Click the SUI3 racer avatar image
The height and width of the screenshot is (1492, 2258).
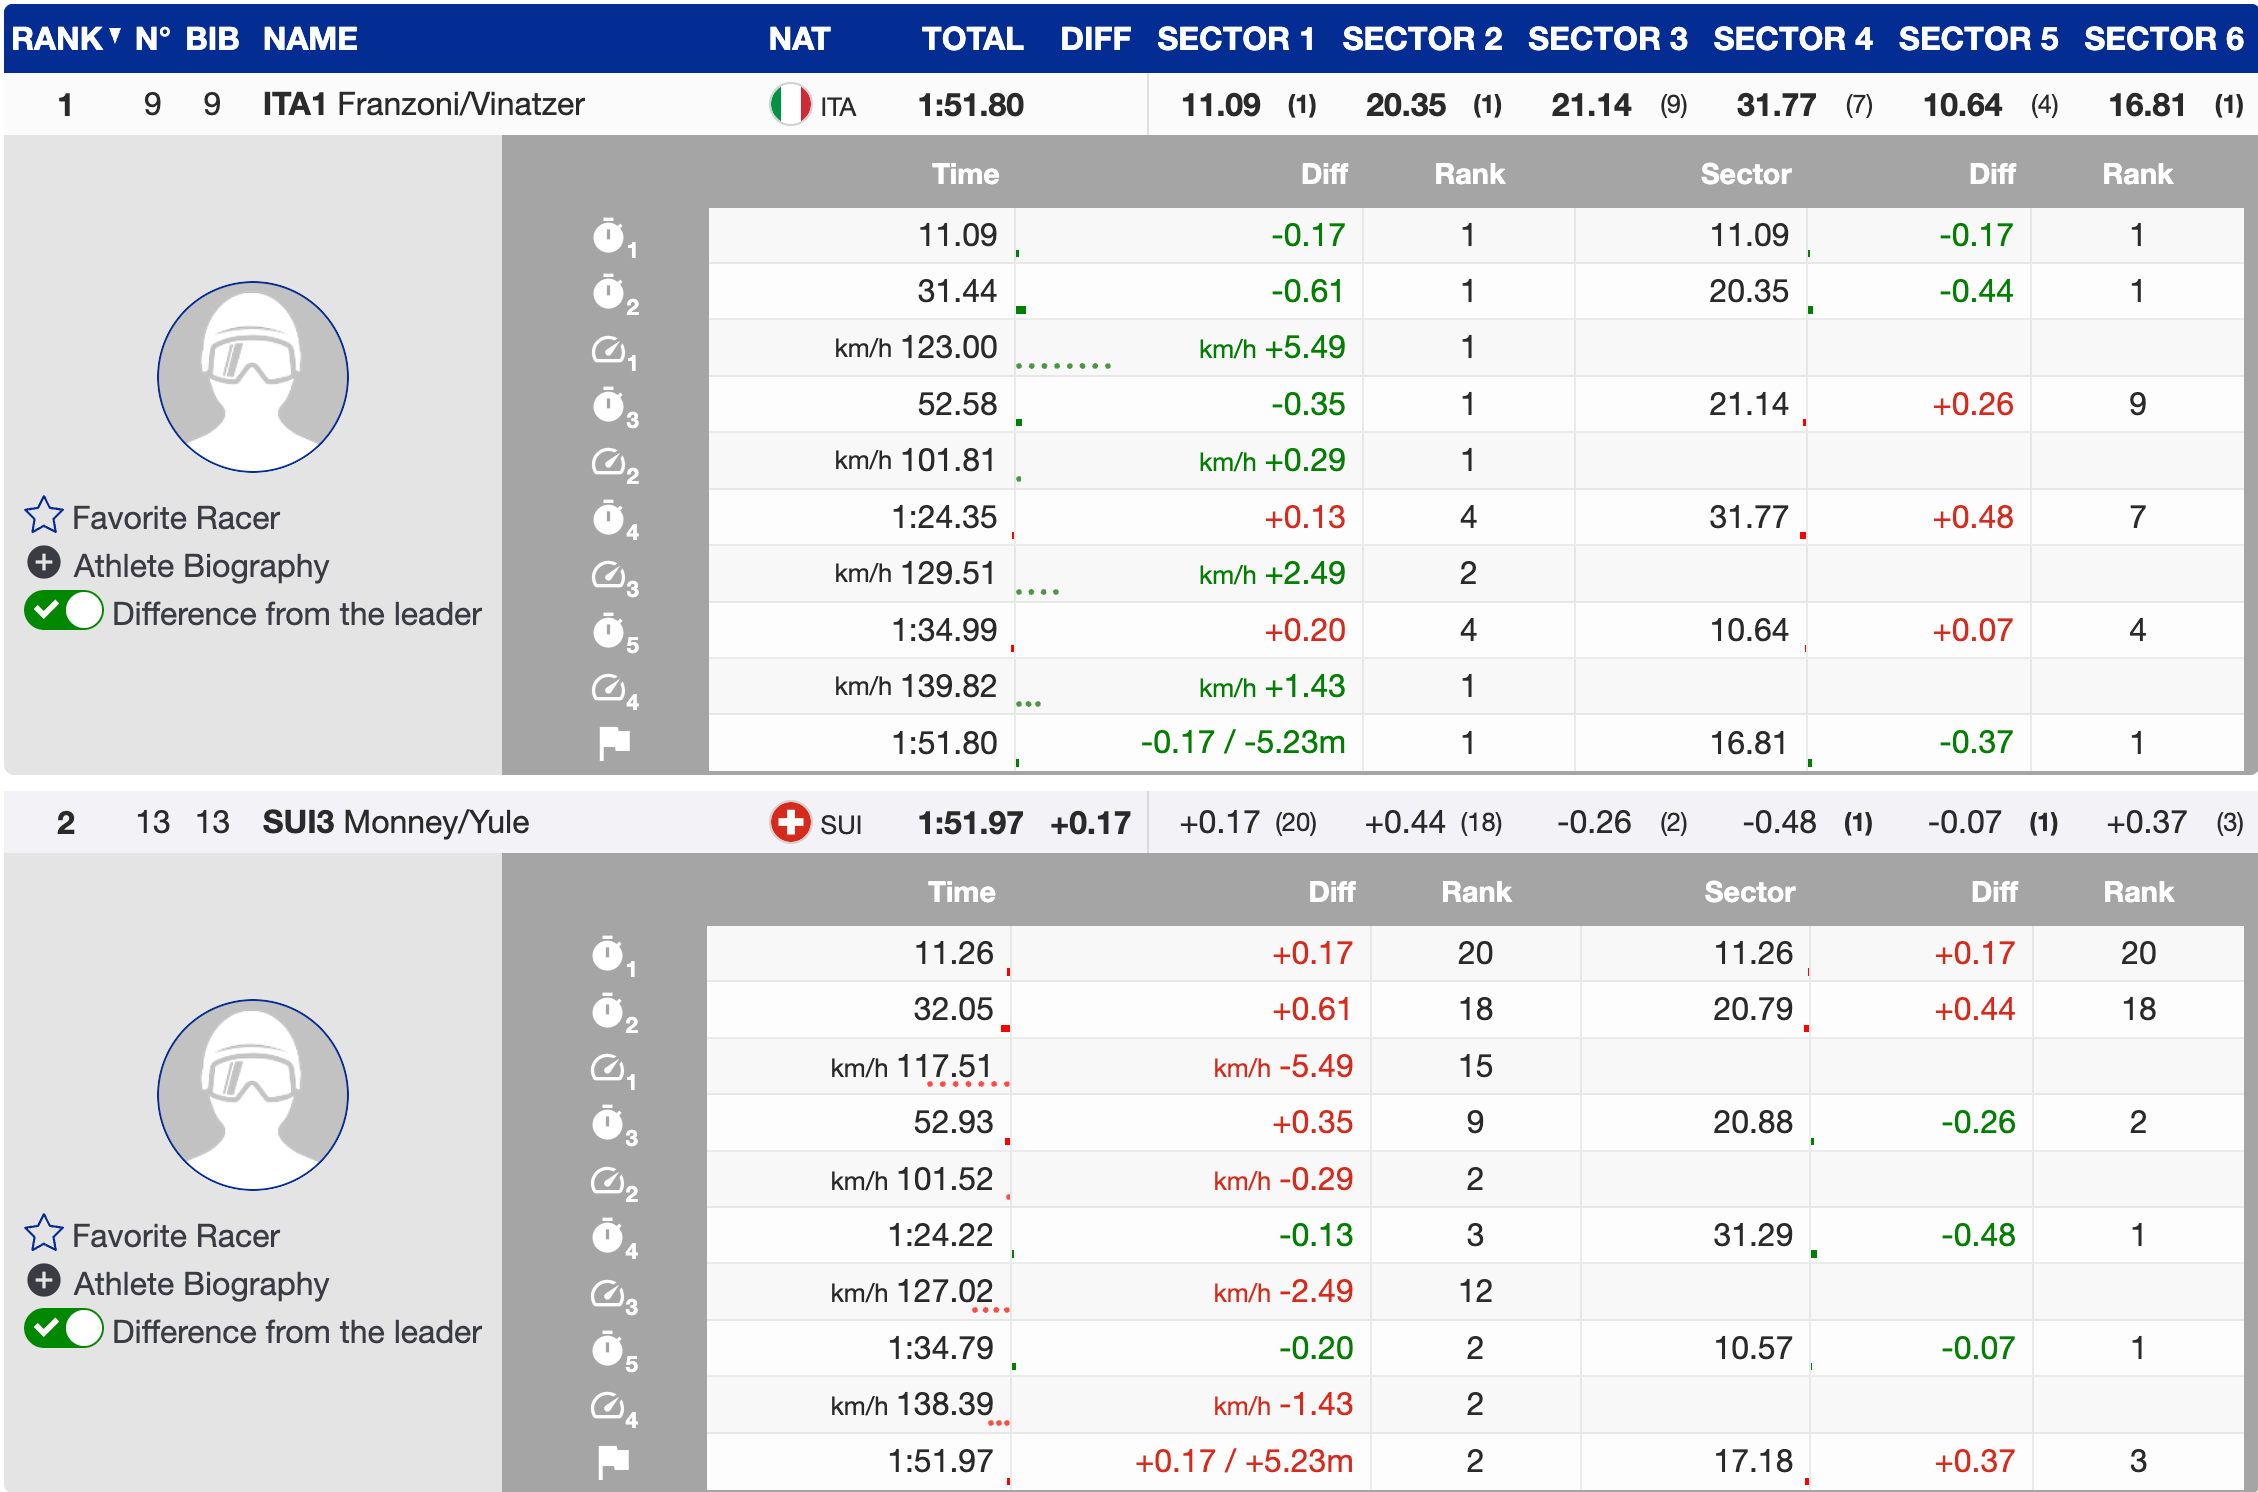(x=253, y=1095)
